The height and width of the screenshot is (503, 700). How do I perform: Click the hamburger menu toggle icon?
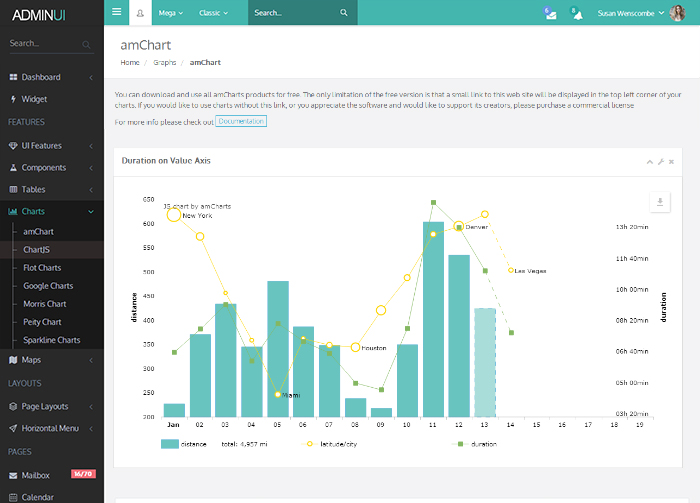[x=117, y=13]
